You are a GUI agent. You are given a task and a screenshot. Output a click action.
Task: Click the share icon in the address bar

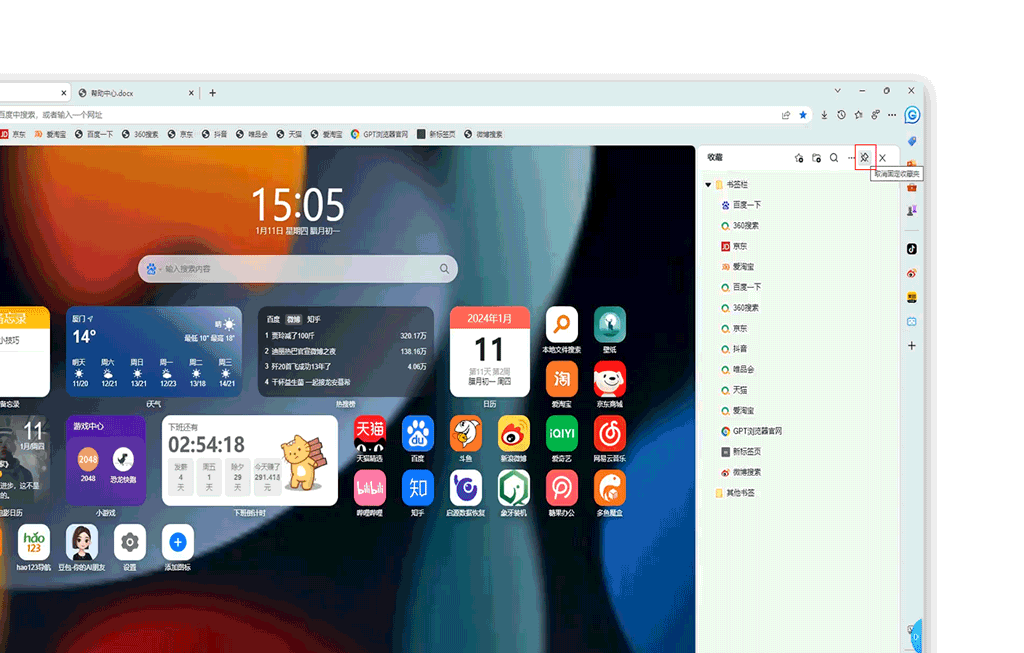tap(786, 115)
